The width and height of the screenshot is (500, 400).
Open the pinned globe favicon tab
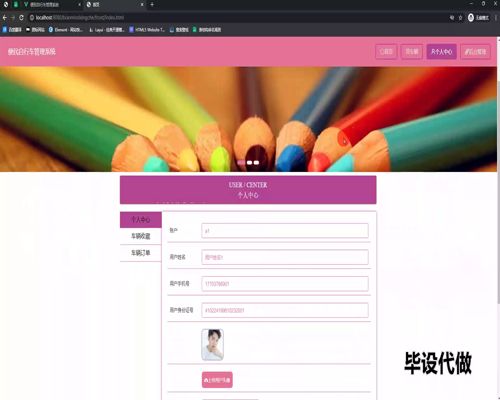point(6,5)
